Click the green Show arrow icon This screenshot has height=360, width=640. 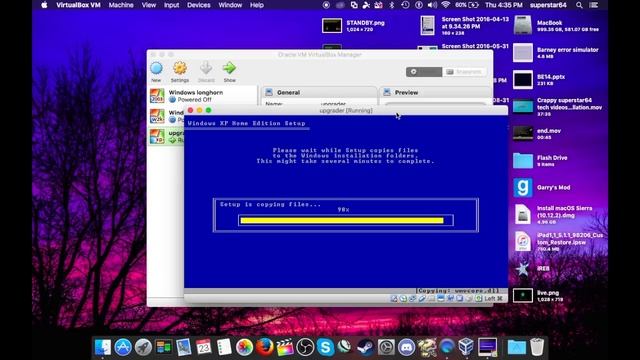[x=229, y=68]
